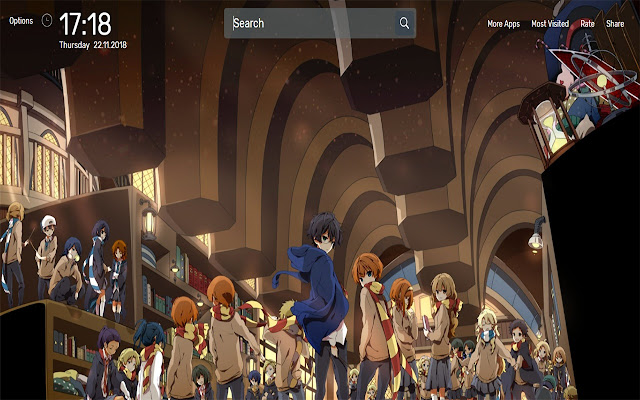Open the Options menu
Viewport: 640px width, 400px height.
[x=21, y=21]
